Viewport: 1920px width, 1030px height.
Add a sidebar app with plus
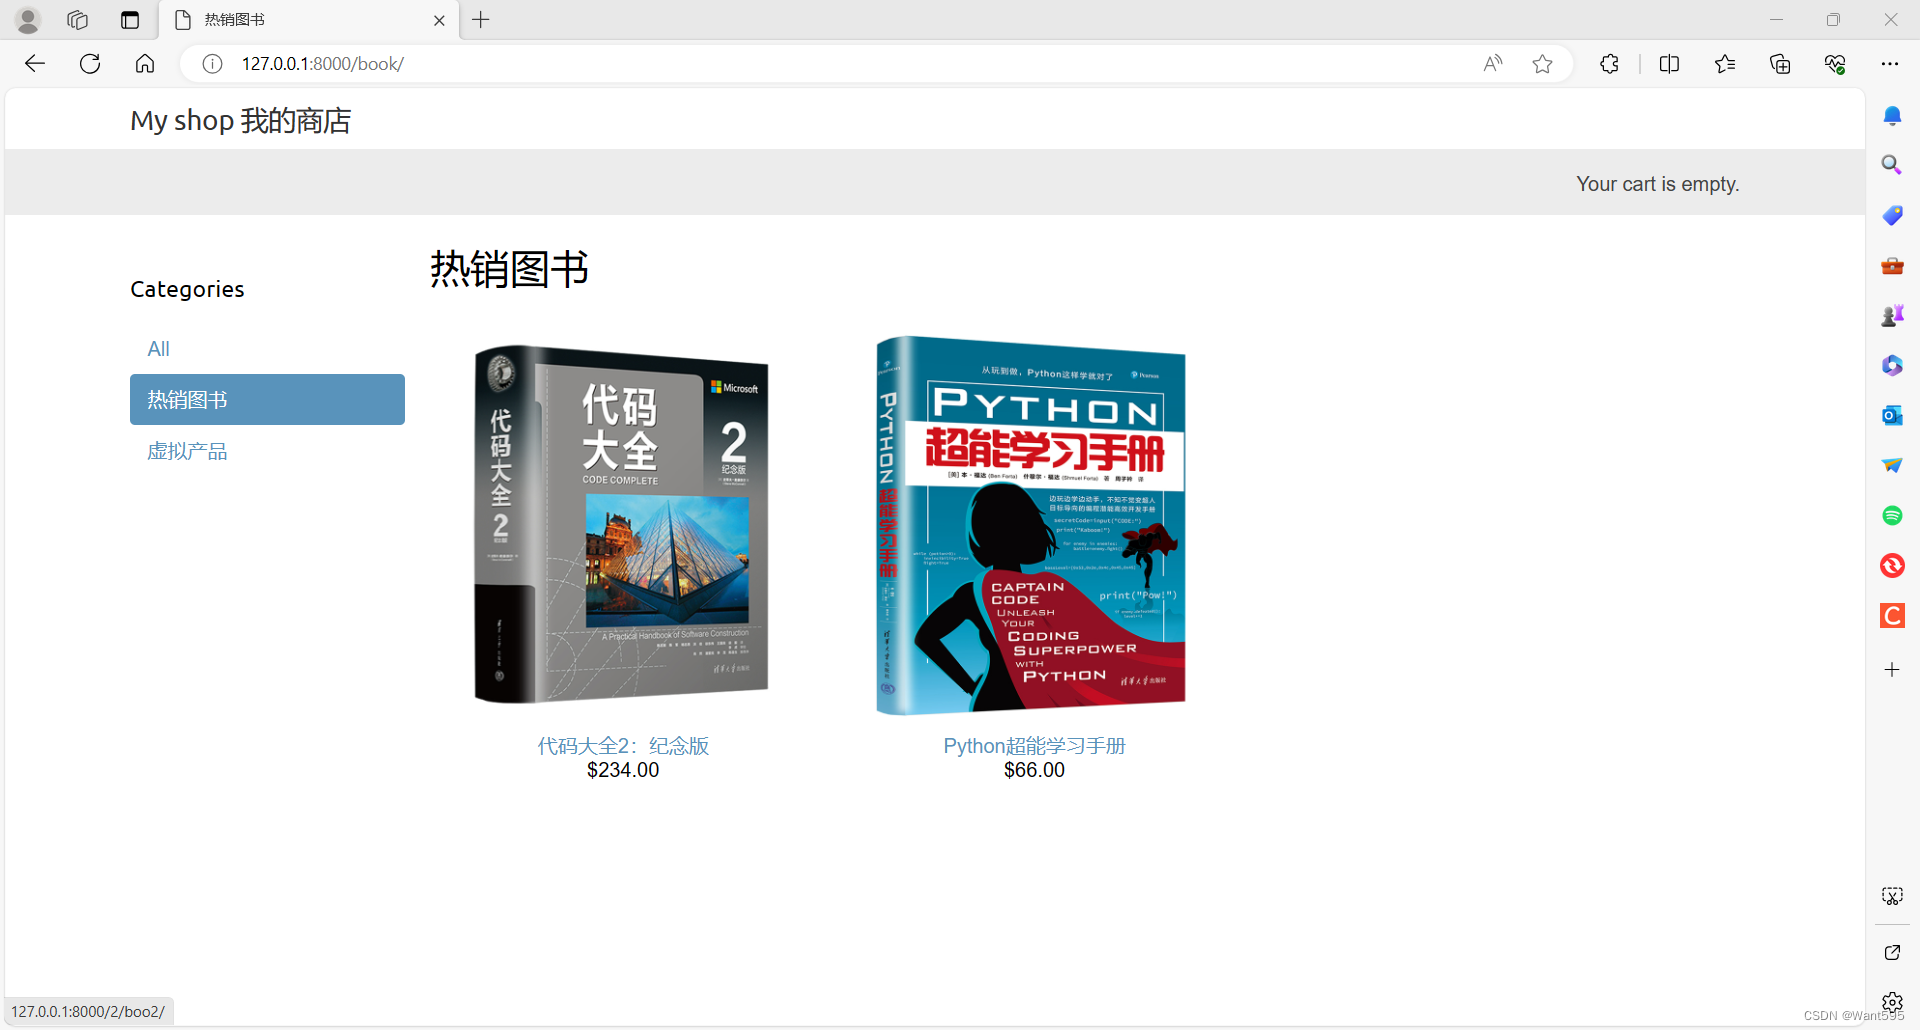click(1892, 670)
